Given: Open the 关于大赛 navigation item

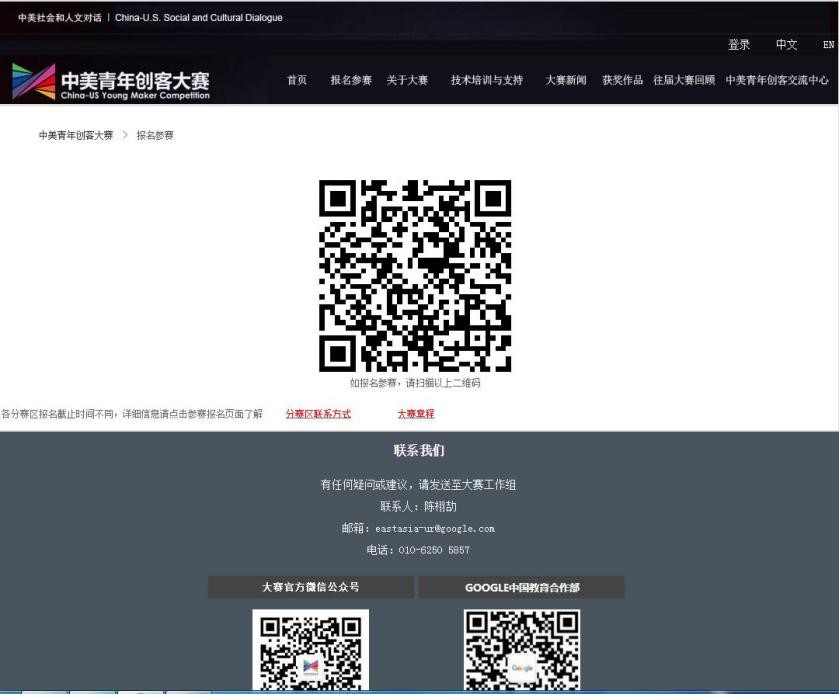Looking at the screenshot, I should [x=407, y=80].
